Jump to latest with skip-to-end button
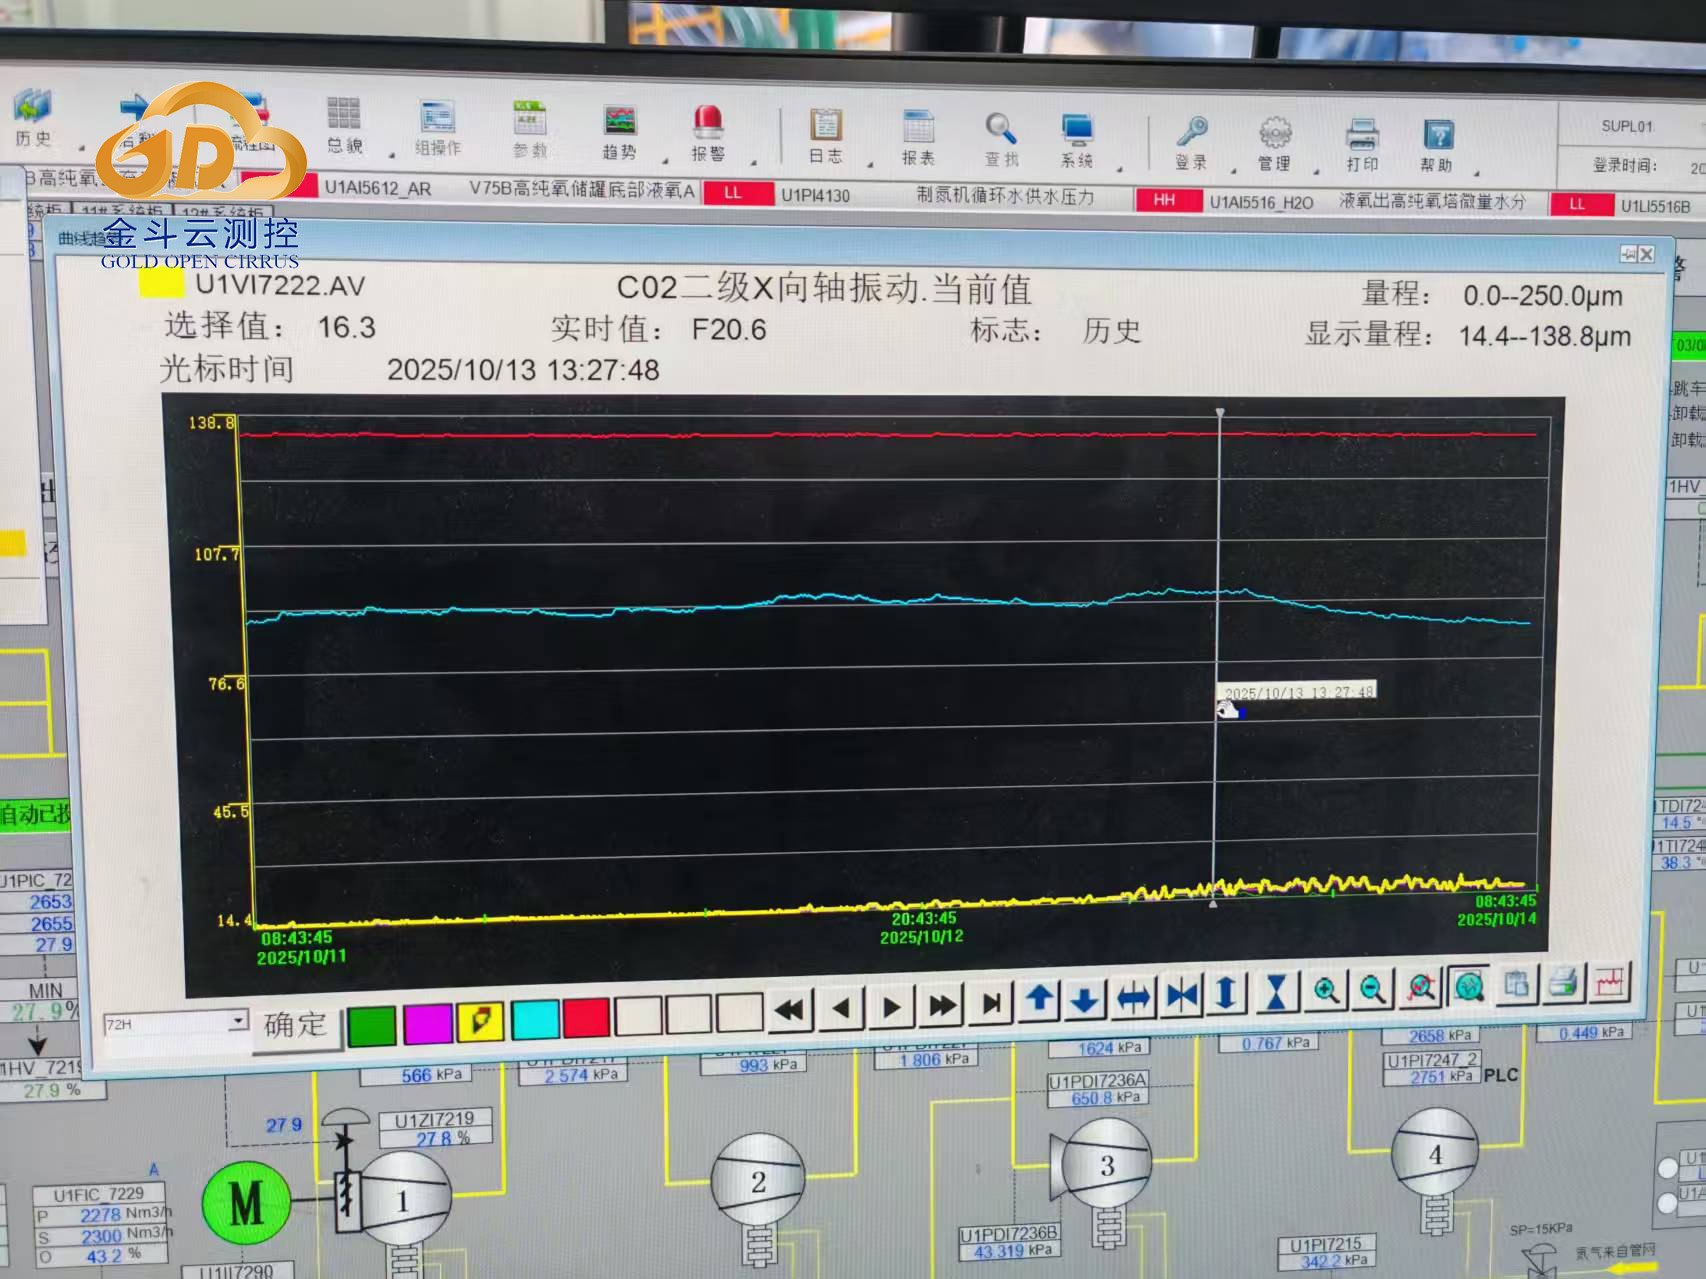Image resolution: width=1706 pixels, height=1279 pixels. coord(991,1003)
